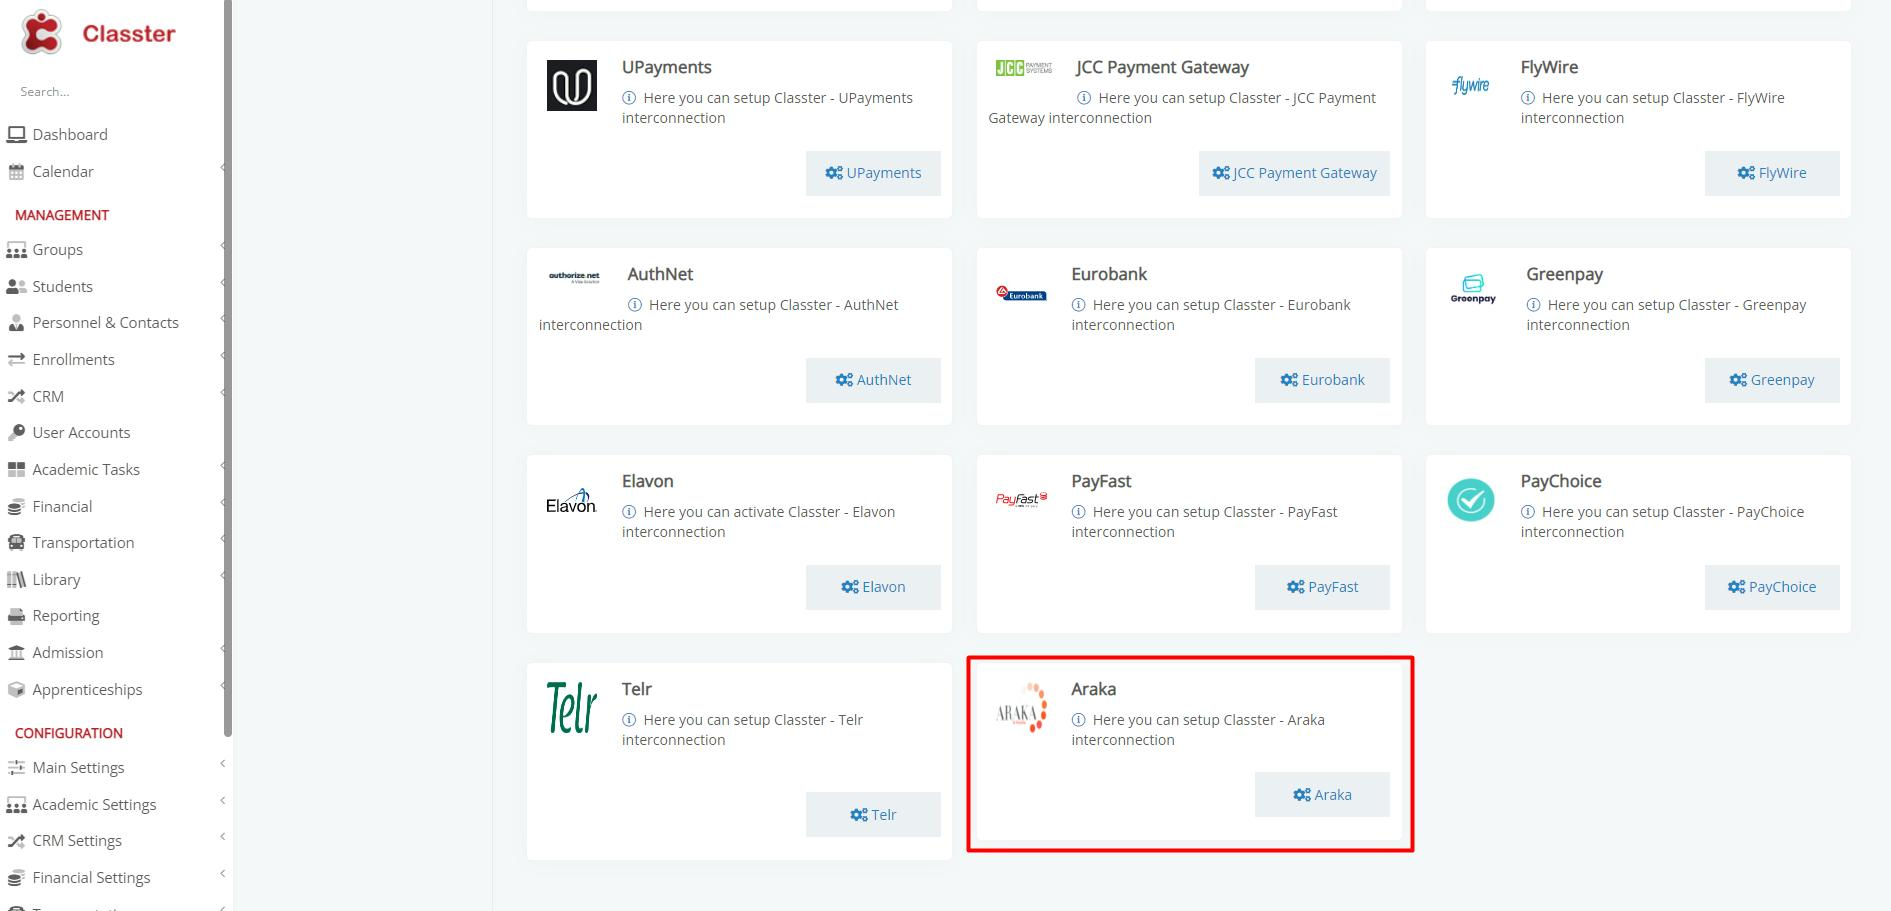Click the Library books icon
This screenshot has height=911, width=1891.
click(16, 580)
